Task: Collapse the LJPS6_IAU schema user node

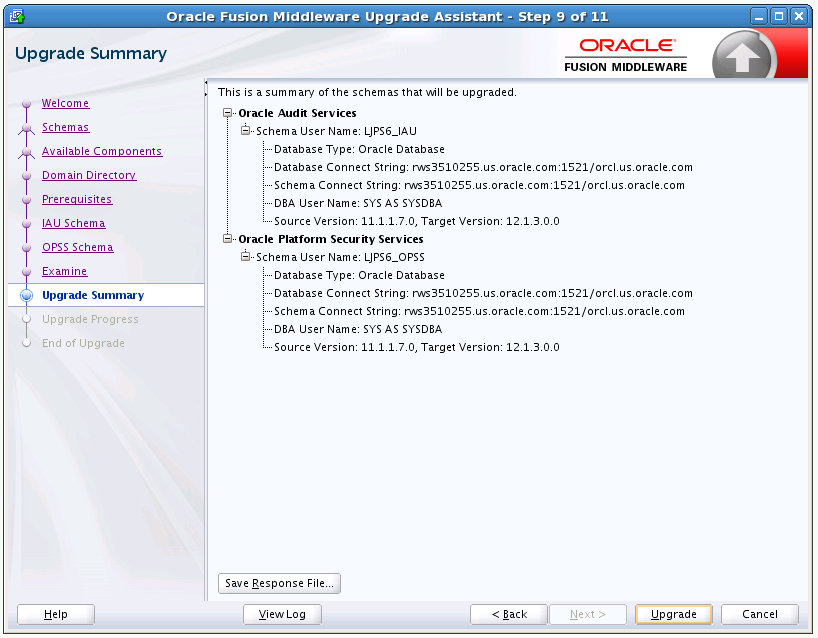Action: pos(245,130)
